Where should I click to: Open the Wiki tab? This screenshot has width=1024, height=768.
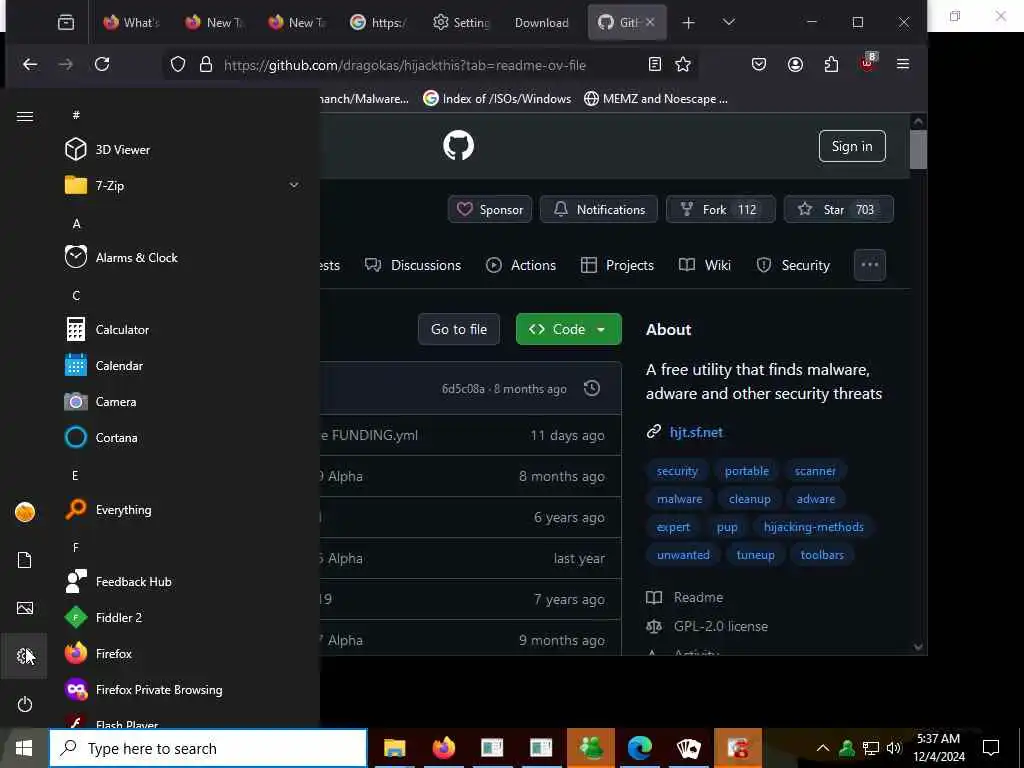click(705, 265)
